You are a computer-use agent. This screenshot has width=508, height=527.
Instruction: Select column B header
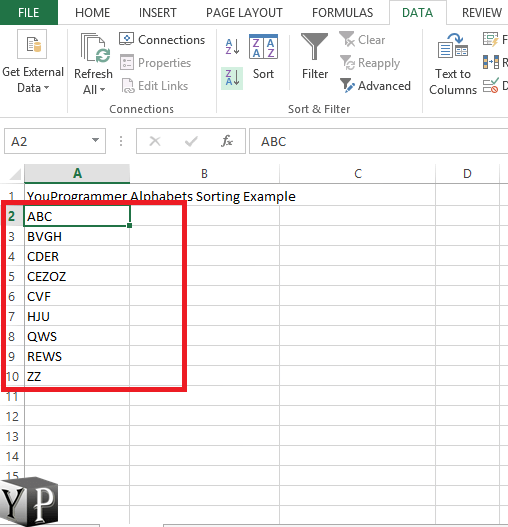coord(204,173)
